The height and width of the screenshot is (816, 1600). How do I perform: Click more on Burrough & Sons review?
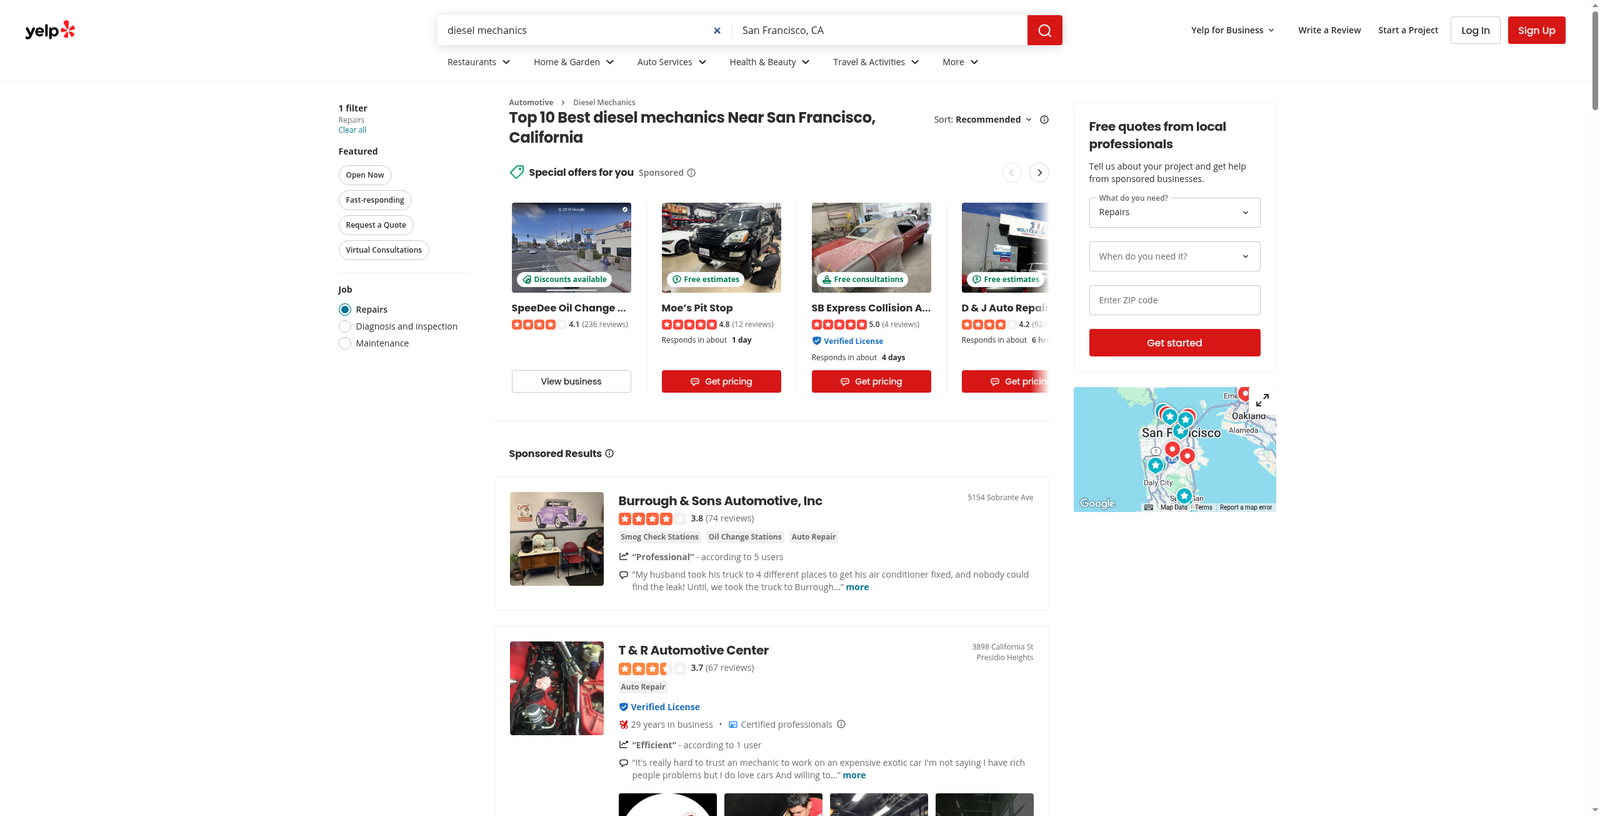tap(857, 587)
